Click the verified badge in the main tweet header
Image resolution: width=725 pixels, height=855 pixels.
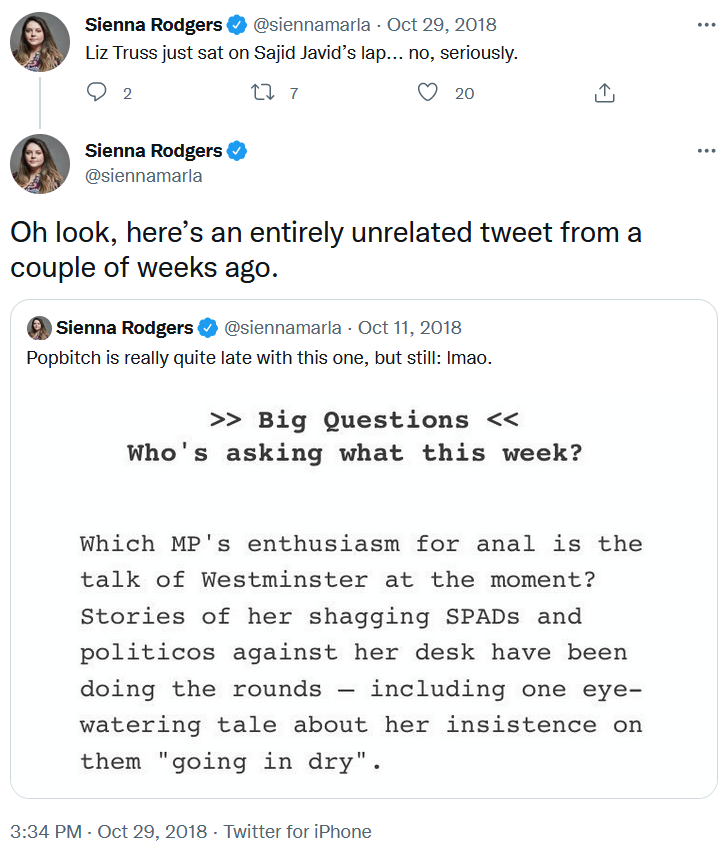[x=237, y=151]
